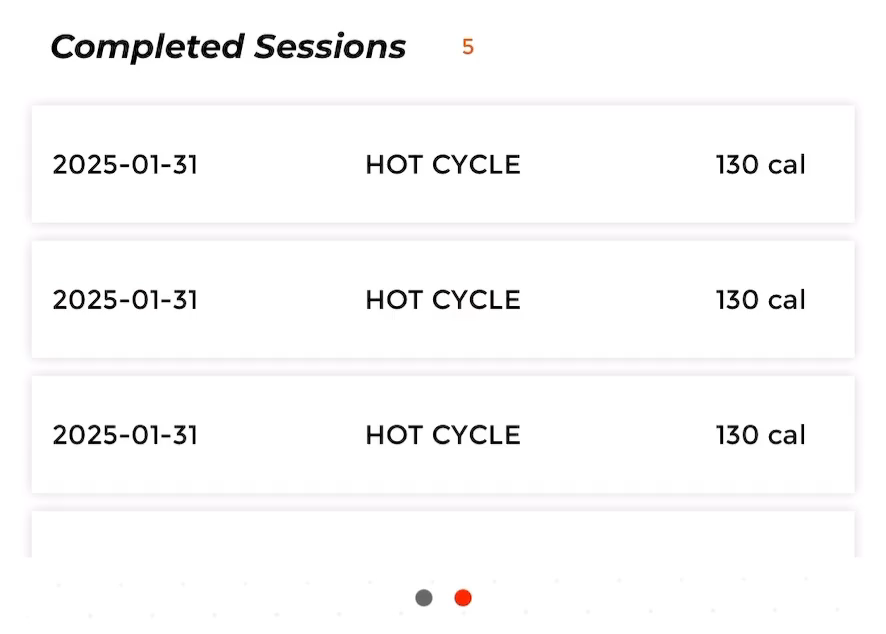Tap HOT CYCLE label in first row

pyautogui.click(x=443, y=165)
